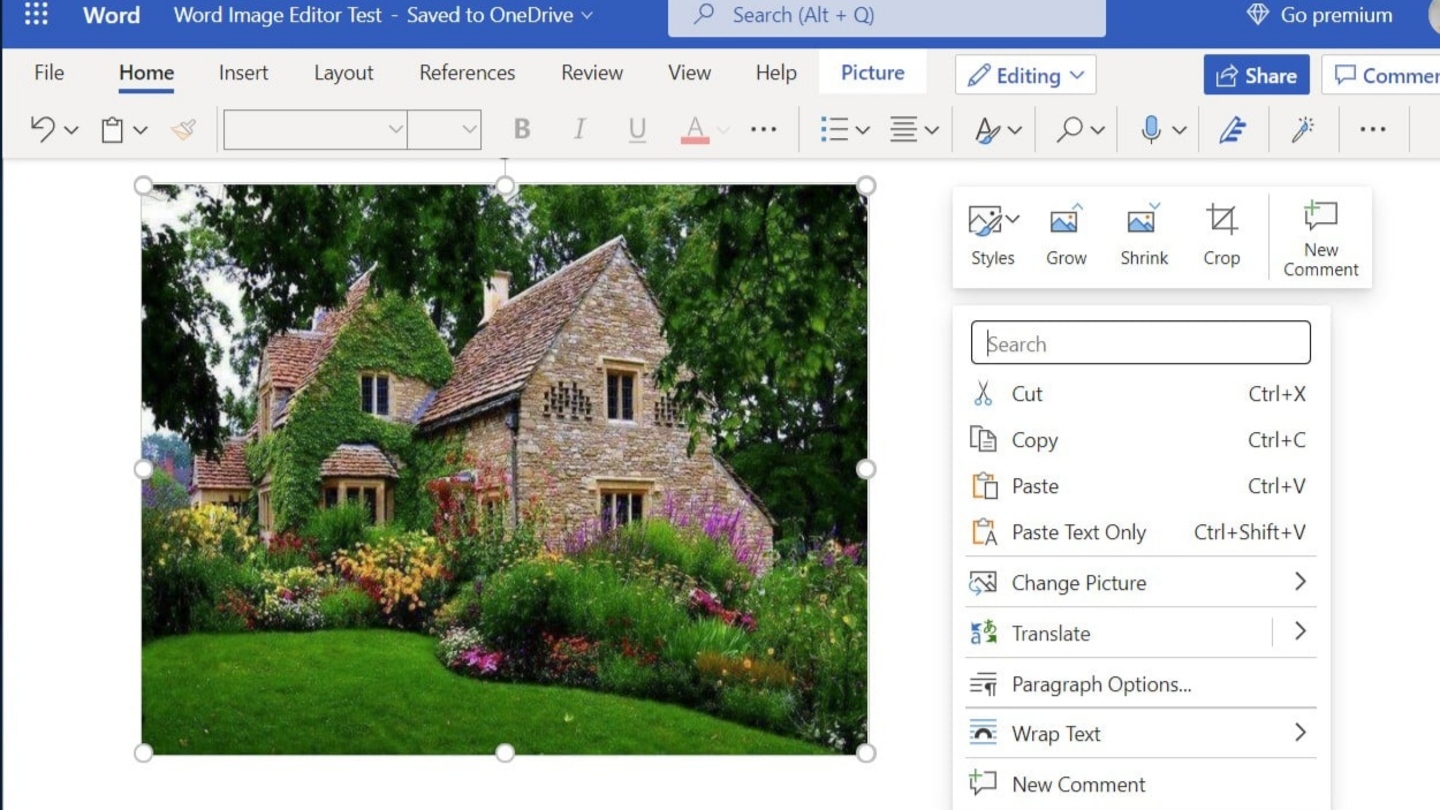Click the Editor pen icon in toolbar
Viewport: 1440px width, 810px height.
[x=1232, y=129]
